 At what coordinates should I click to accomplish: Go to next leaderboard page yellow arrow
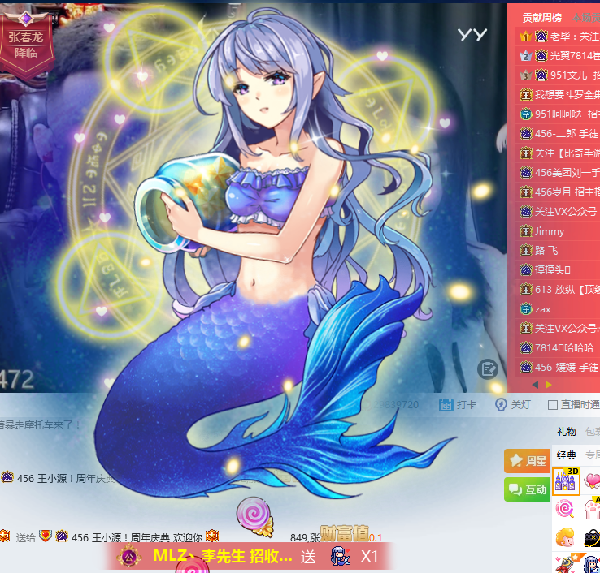coord(549,384)
